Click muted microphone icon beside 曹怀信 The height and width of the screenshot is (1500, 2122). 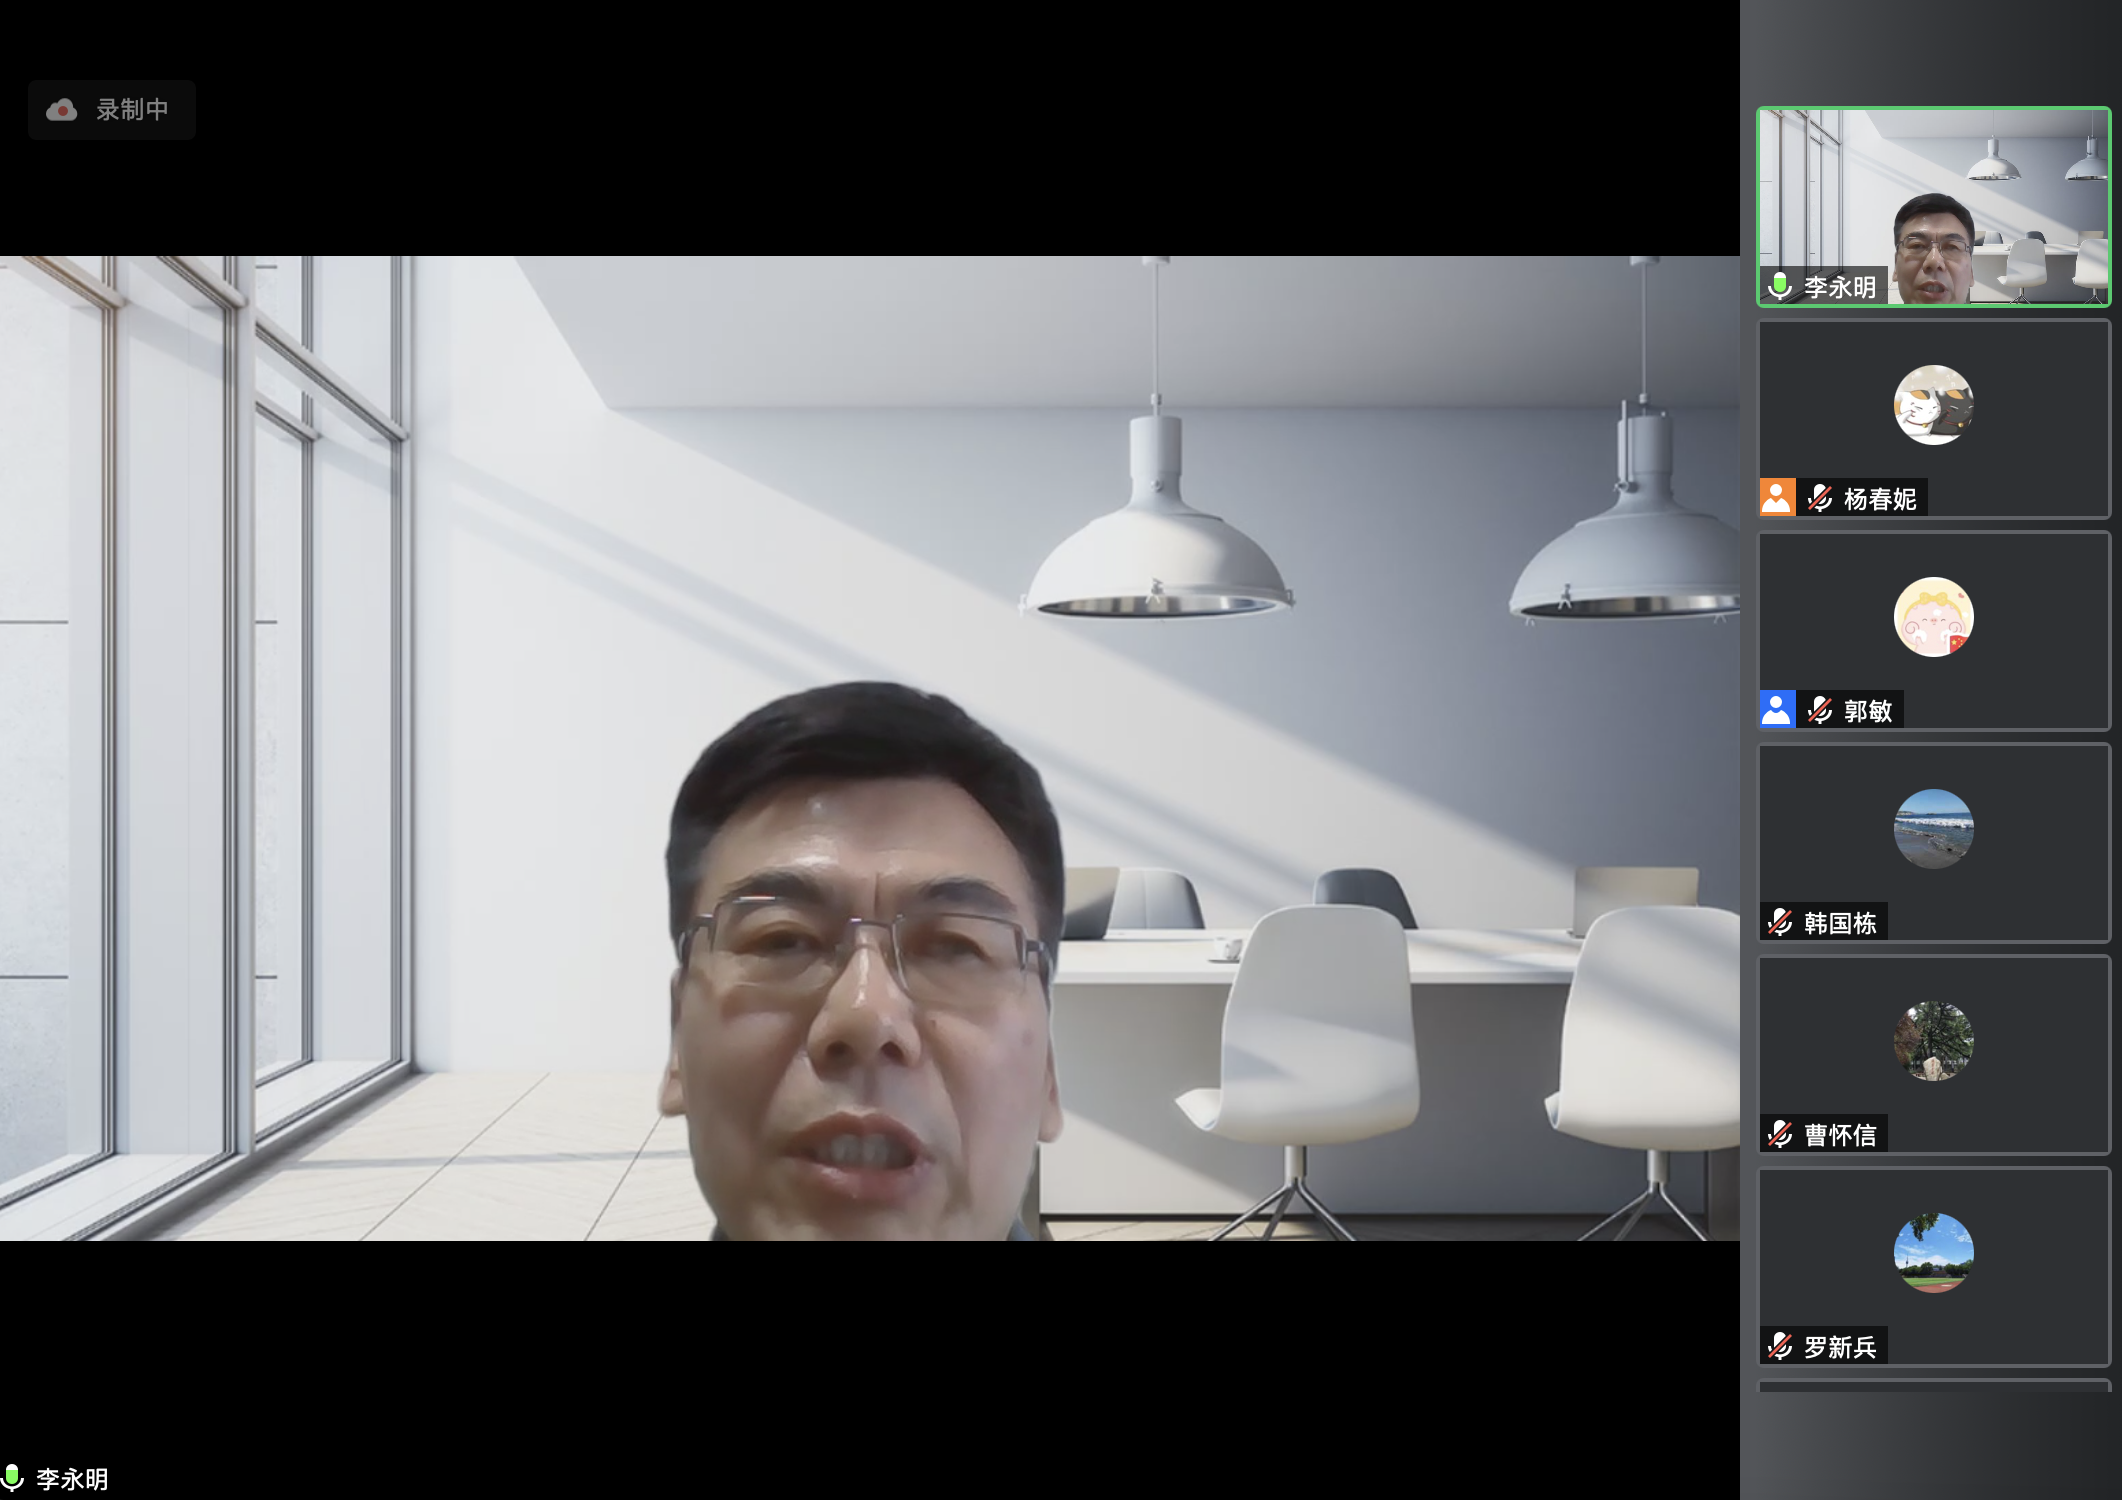[1780, 1134]
